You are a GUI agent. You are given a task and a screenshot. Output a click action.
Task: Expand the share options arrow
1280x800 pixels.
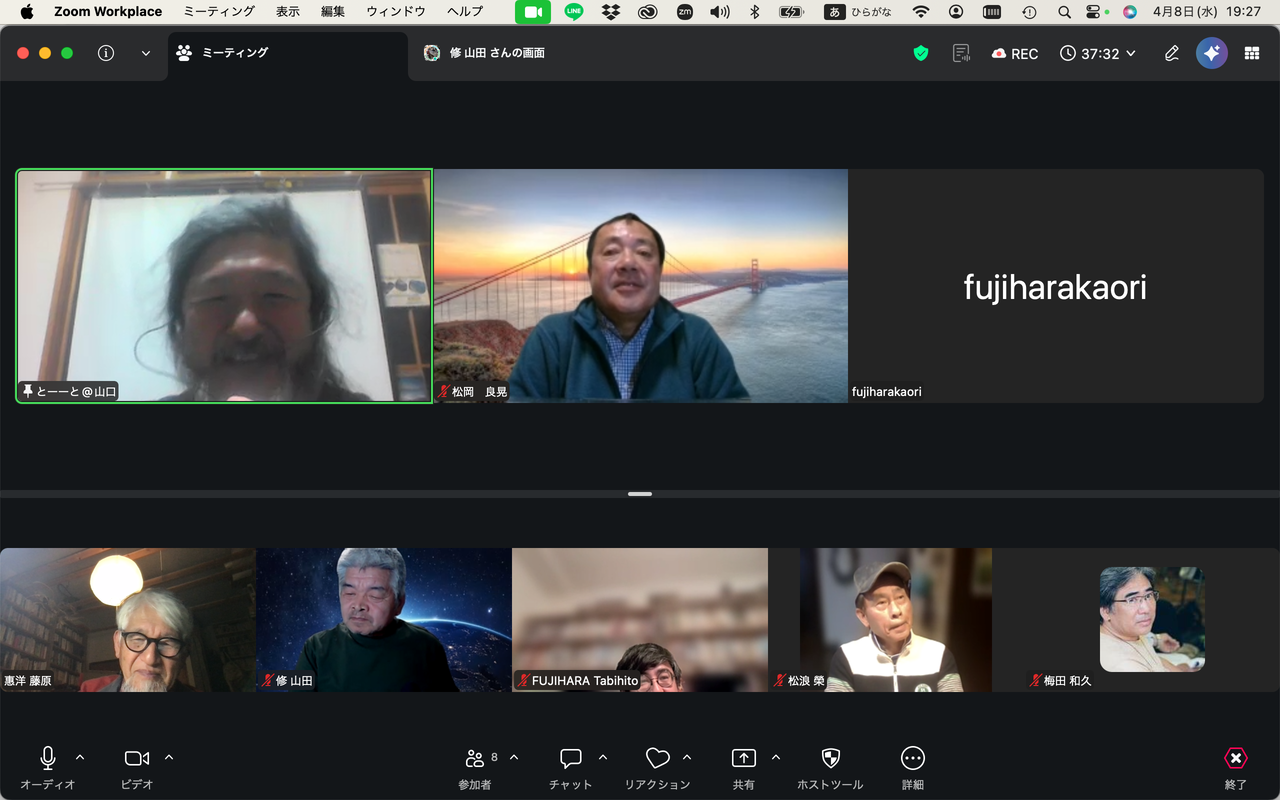(776, 758)
